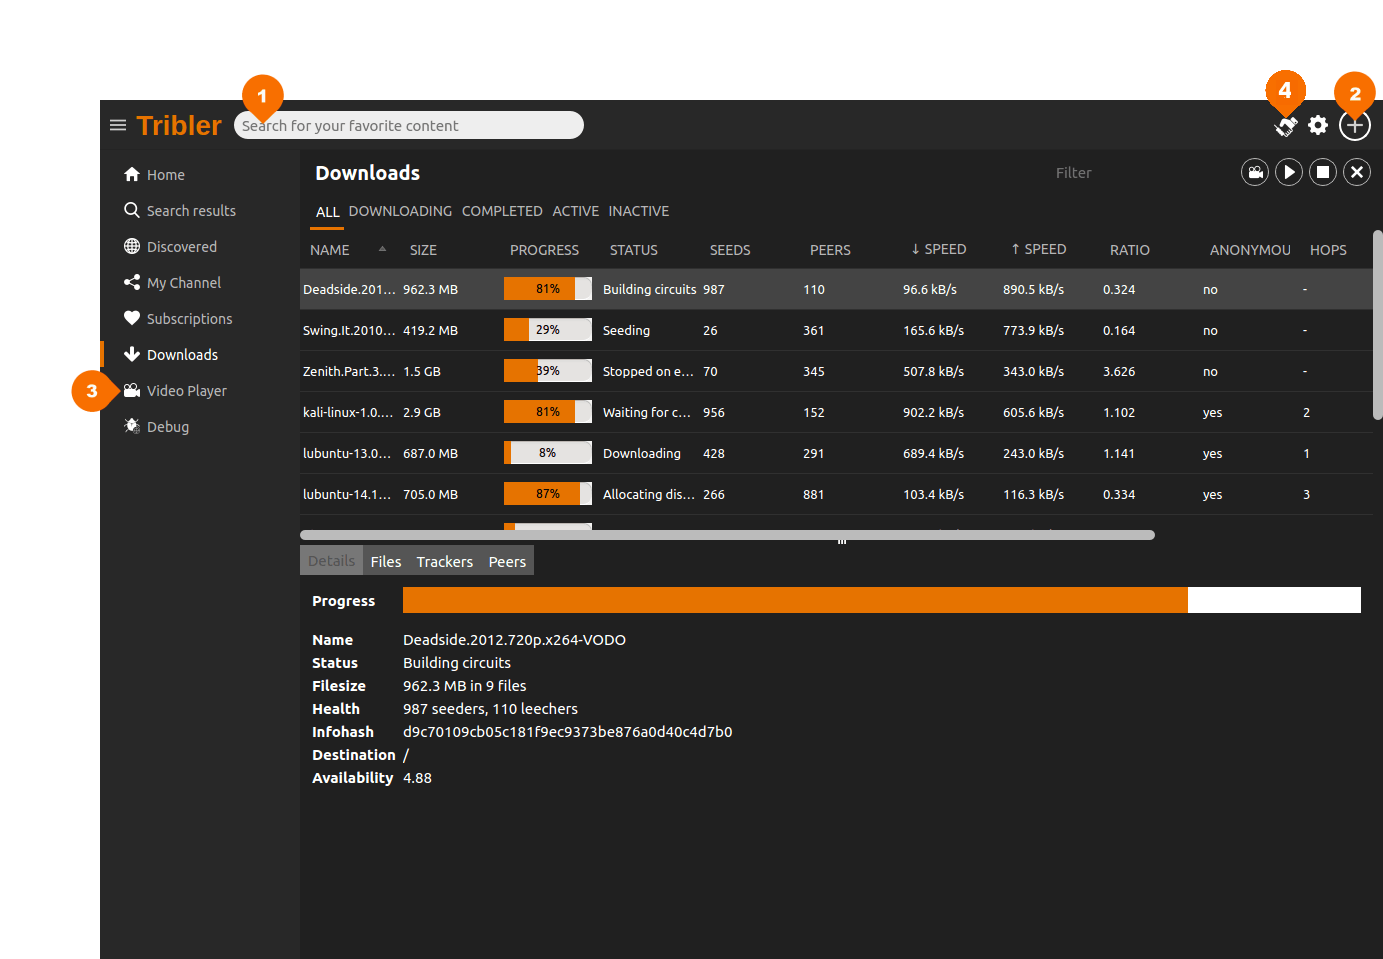The height and width of the screenshot is (959, 1383).
Task: Start the selected download with play button
Action: click(x=1289, y=172)
